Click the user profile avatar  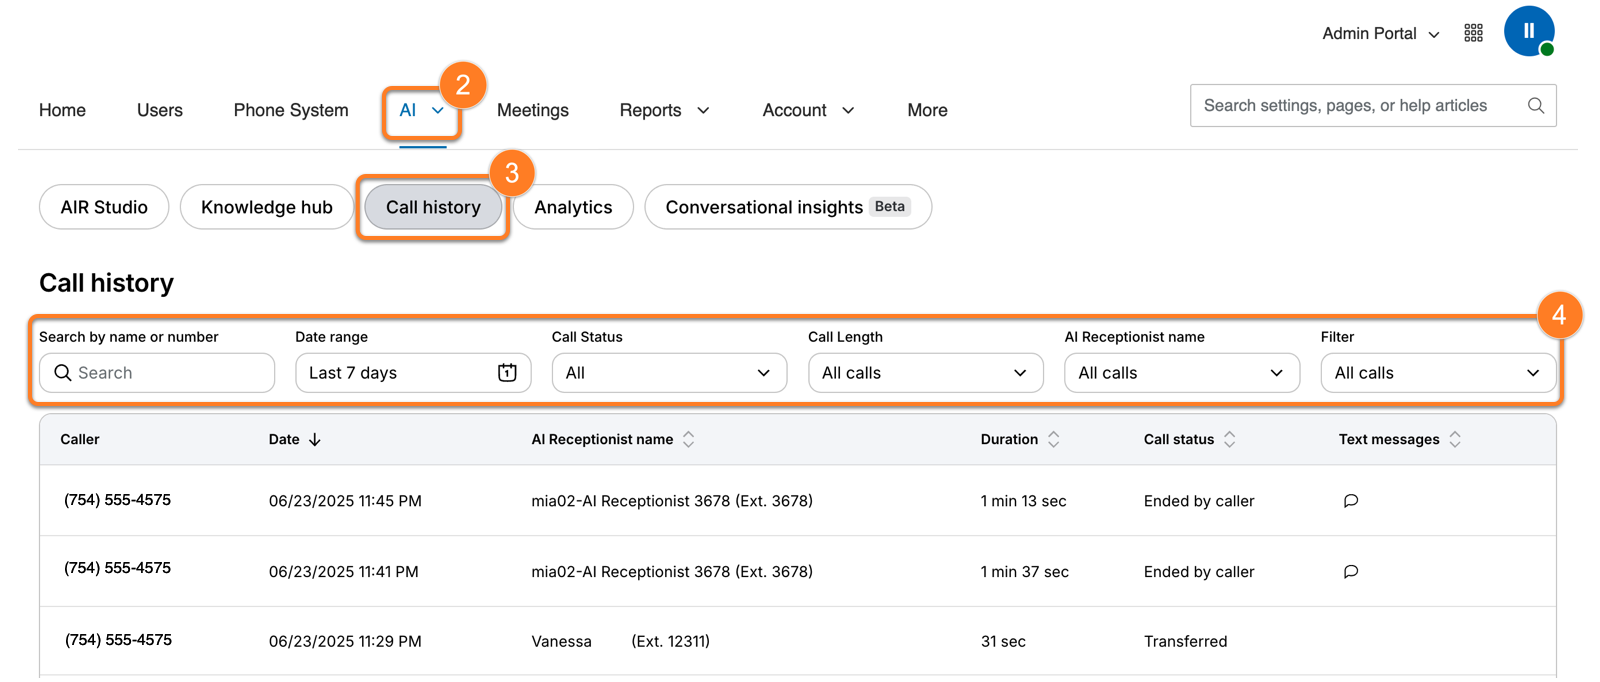[1528, 32]
